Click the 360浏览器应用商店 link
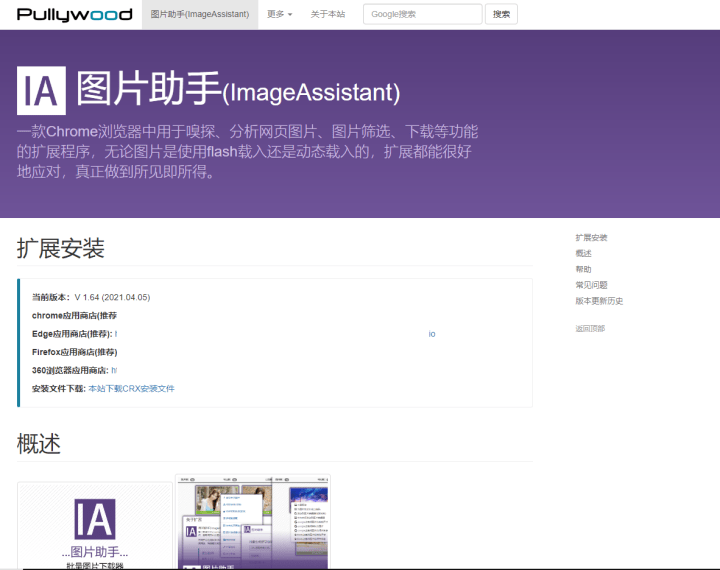This screenshot has height=570, width=720. click(x=114, y=370)
